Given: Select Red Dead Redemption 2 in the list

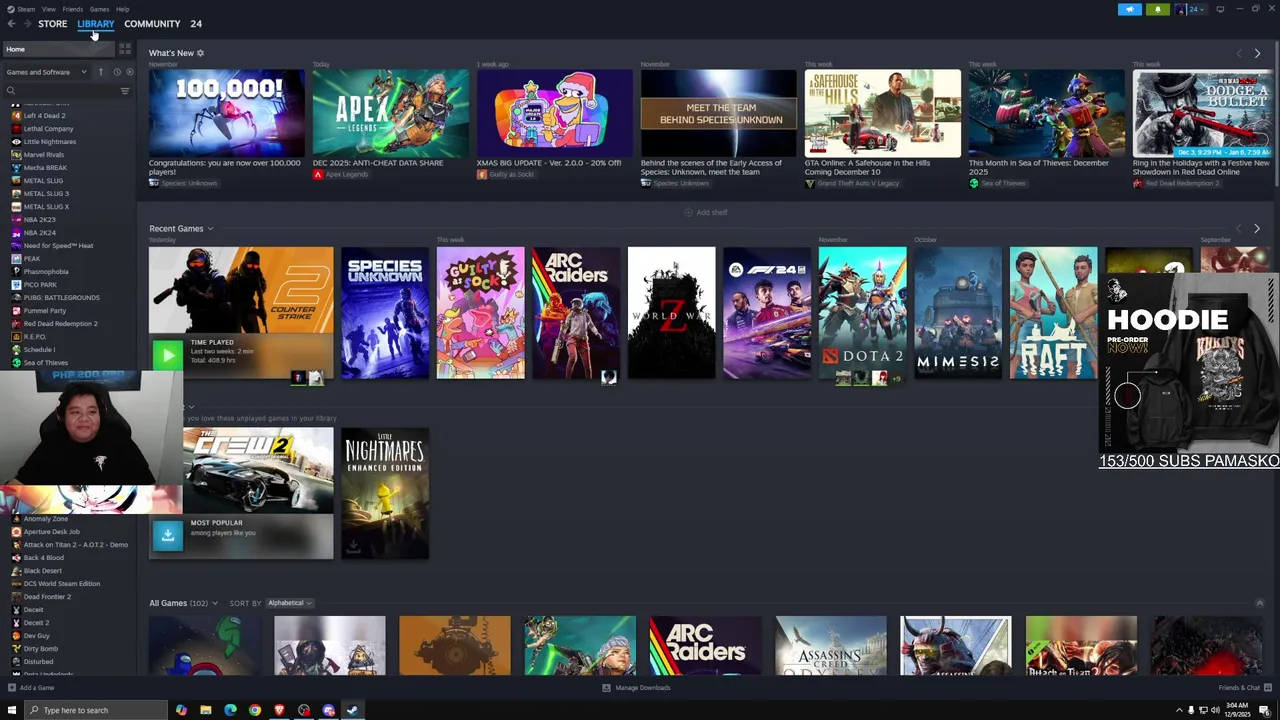Looking at the screenshot, I should click(60, 324).
